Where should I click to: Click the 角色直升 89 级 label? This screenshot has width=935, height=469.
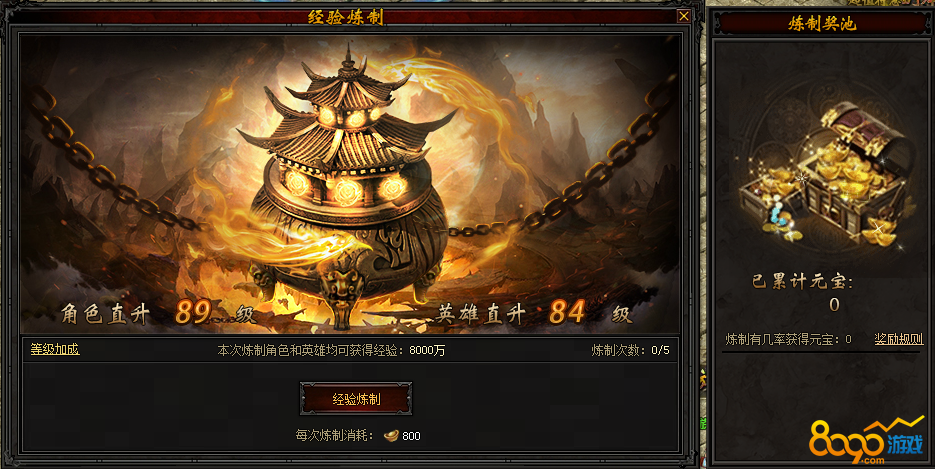[158, 312]
